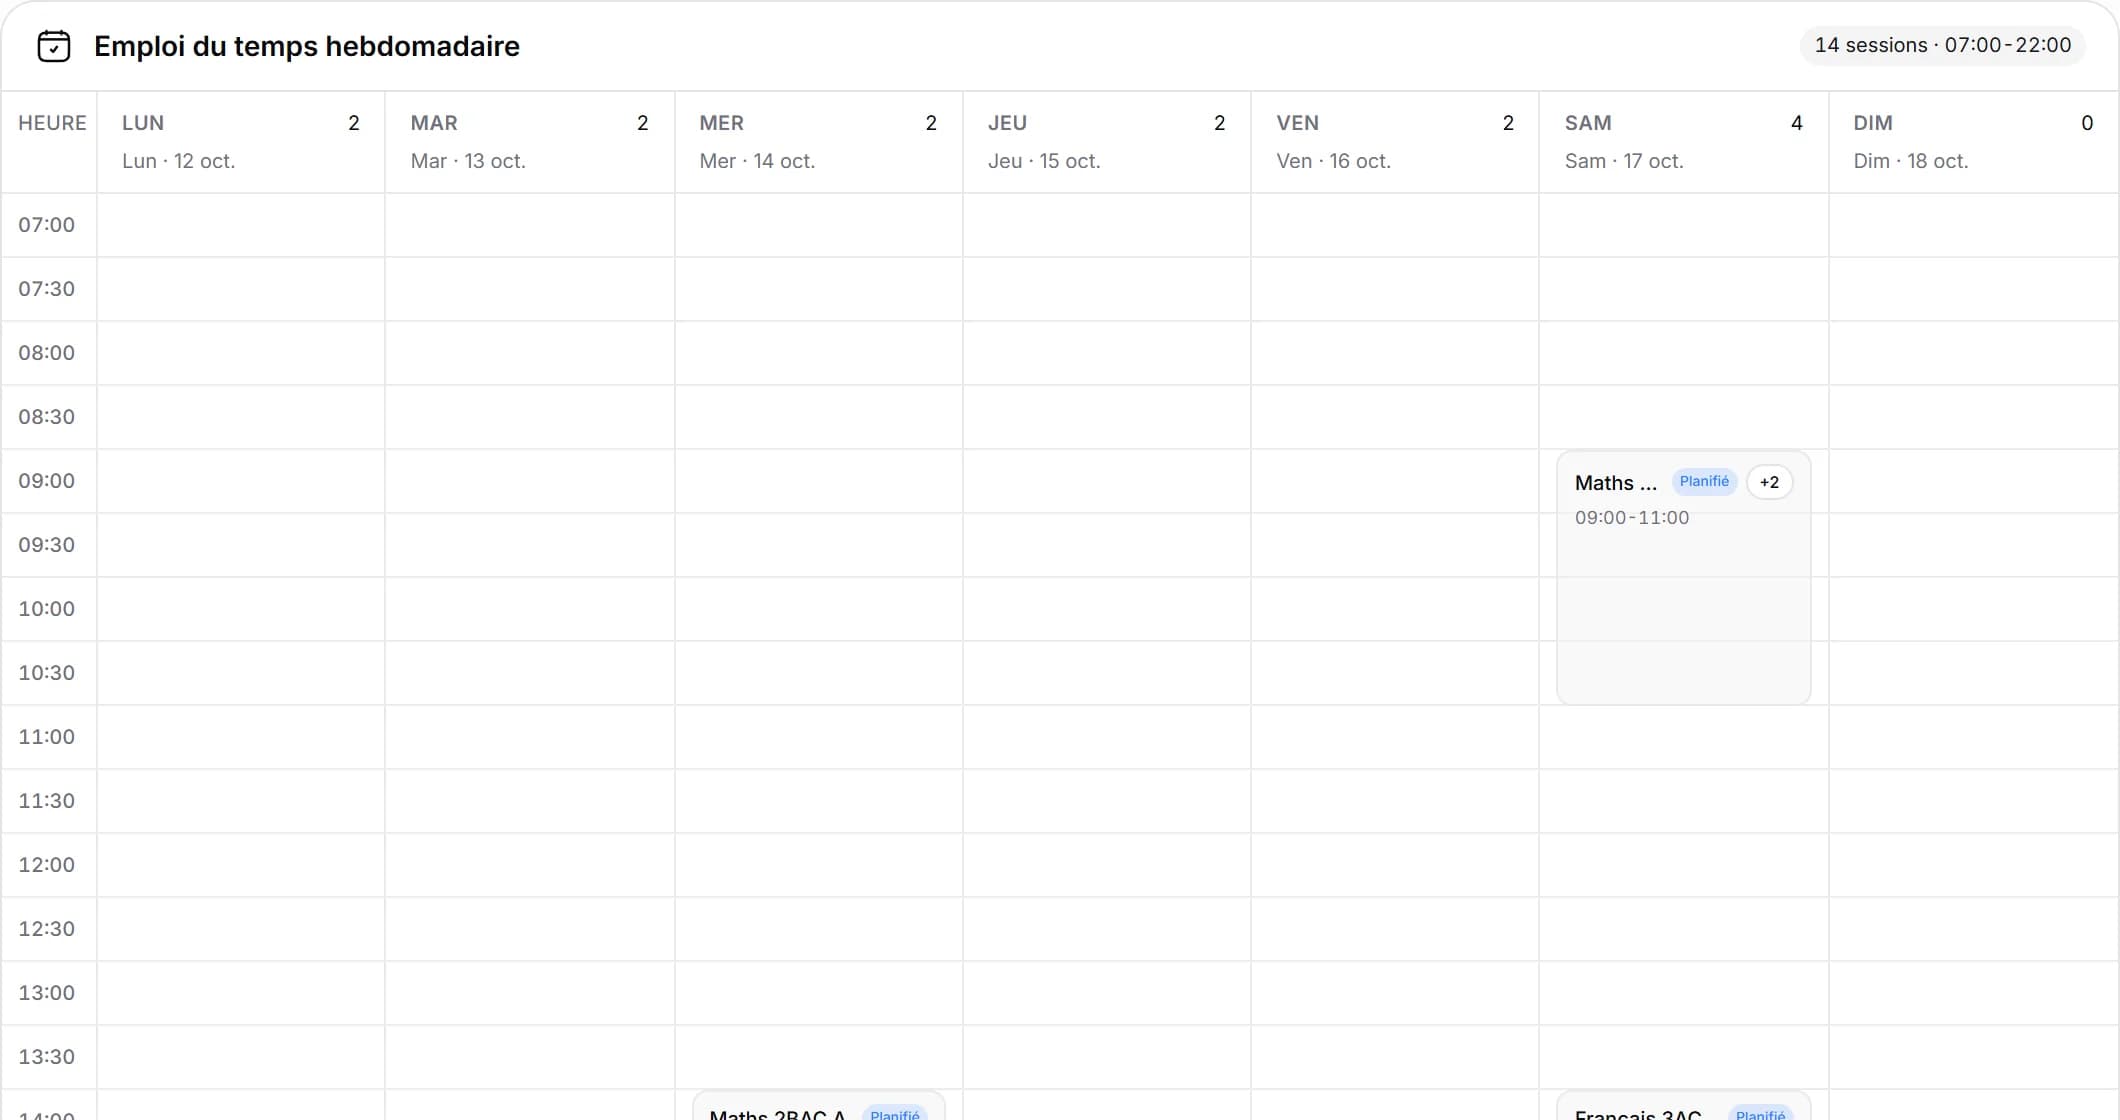Viewport: 2120px width, 1120px height.
Task: Click the 13:30 time row label
Action: [x=47, y=1057]
